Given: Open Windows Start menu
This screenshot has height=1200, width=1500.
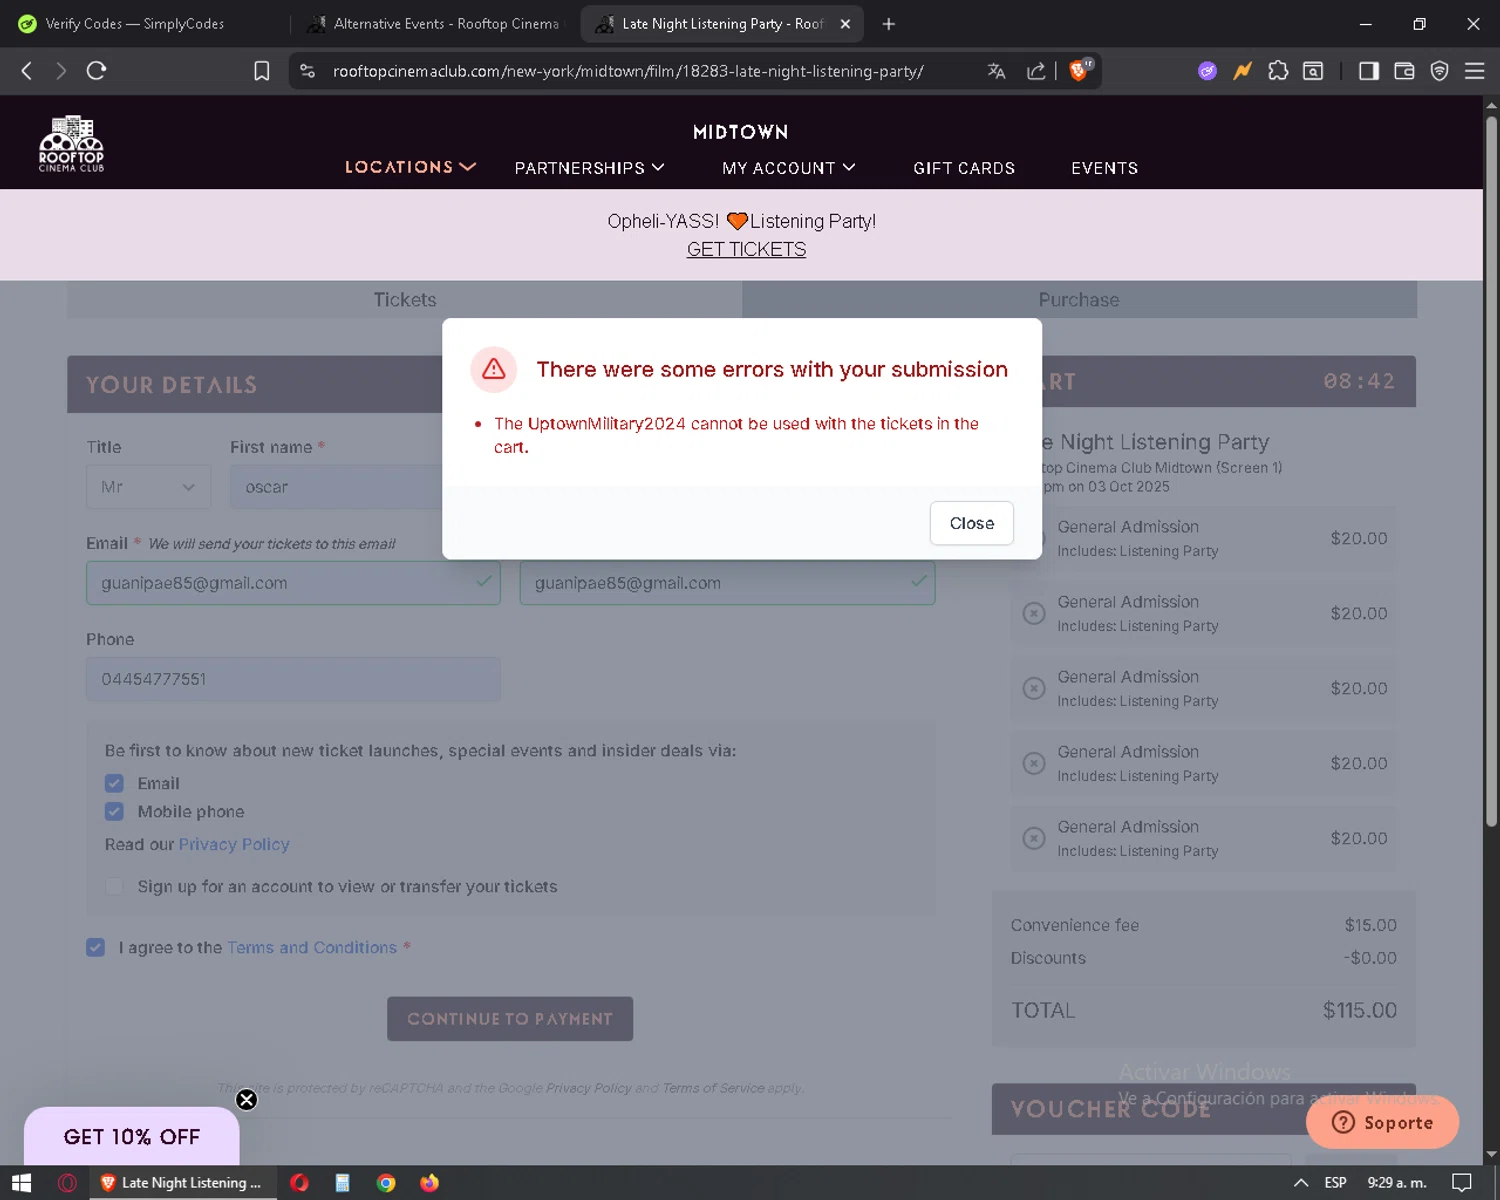Looking at the screenshot, I should coord(21,1183).
